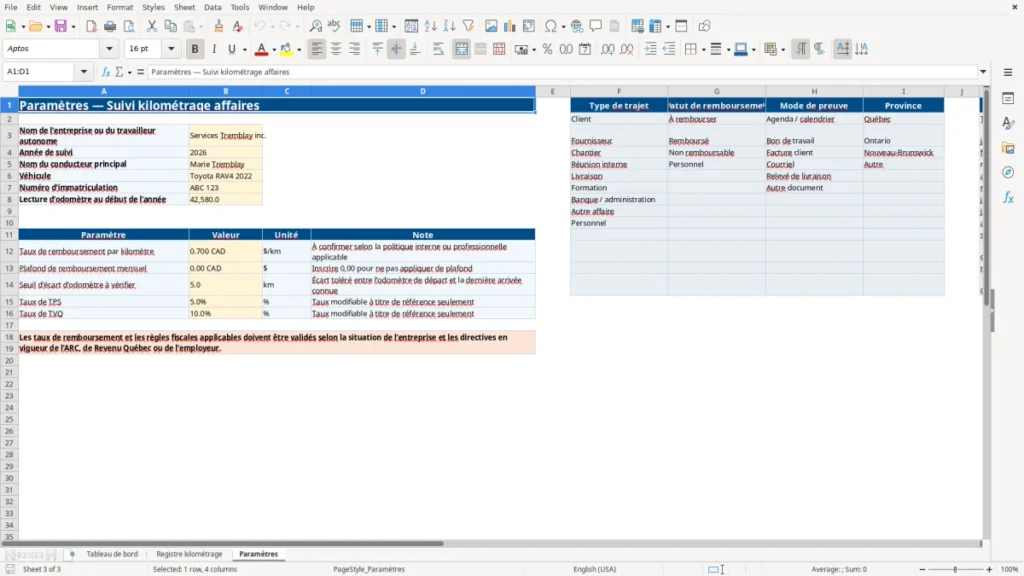Insert a chart from the toolbar
This screenshot has height=576, width=1024.
509,26
